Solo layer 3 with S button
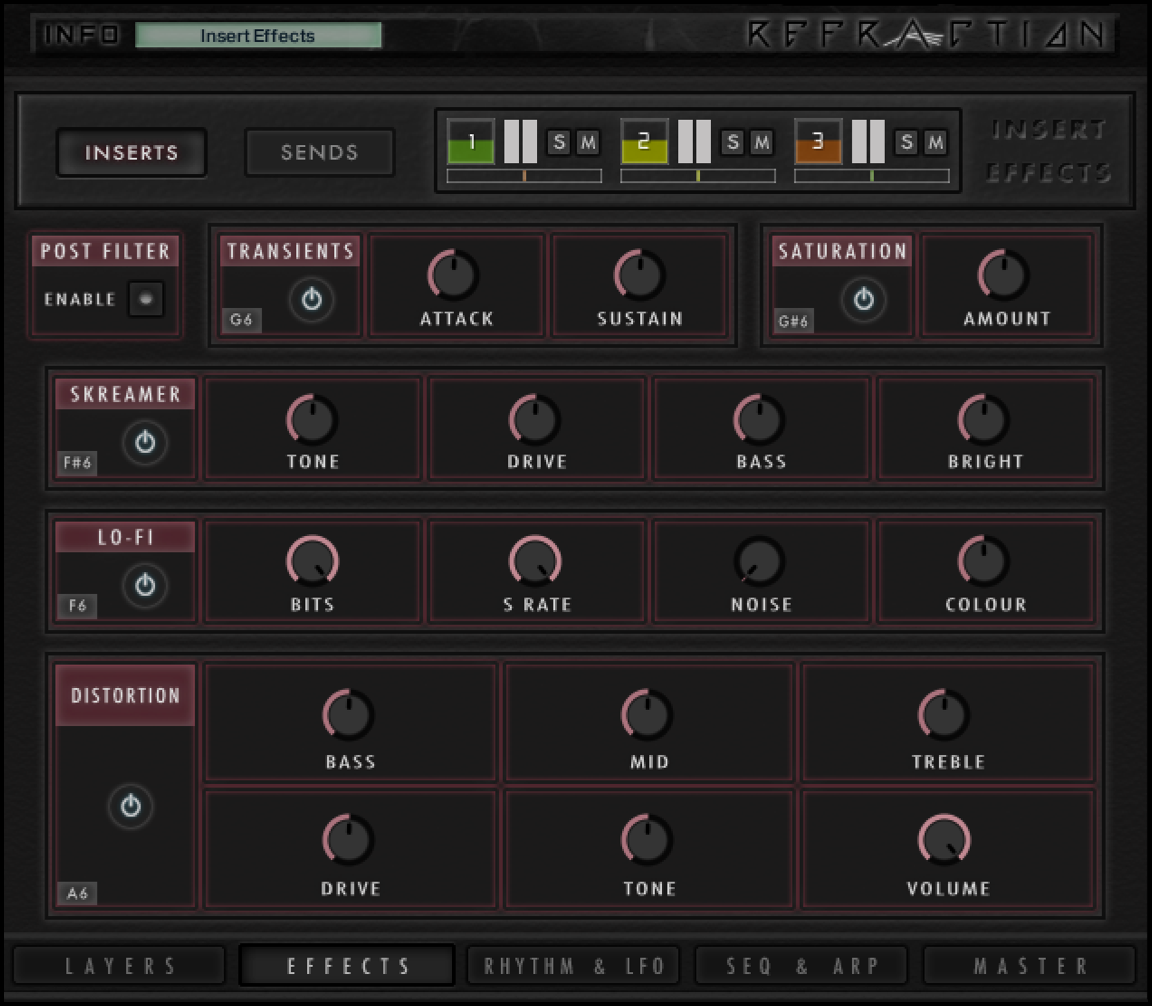Screen dimensions: 1152x1006 click(907, 142)
